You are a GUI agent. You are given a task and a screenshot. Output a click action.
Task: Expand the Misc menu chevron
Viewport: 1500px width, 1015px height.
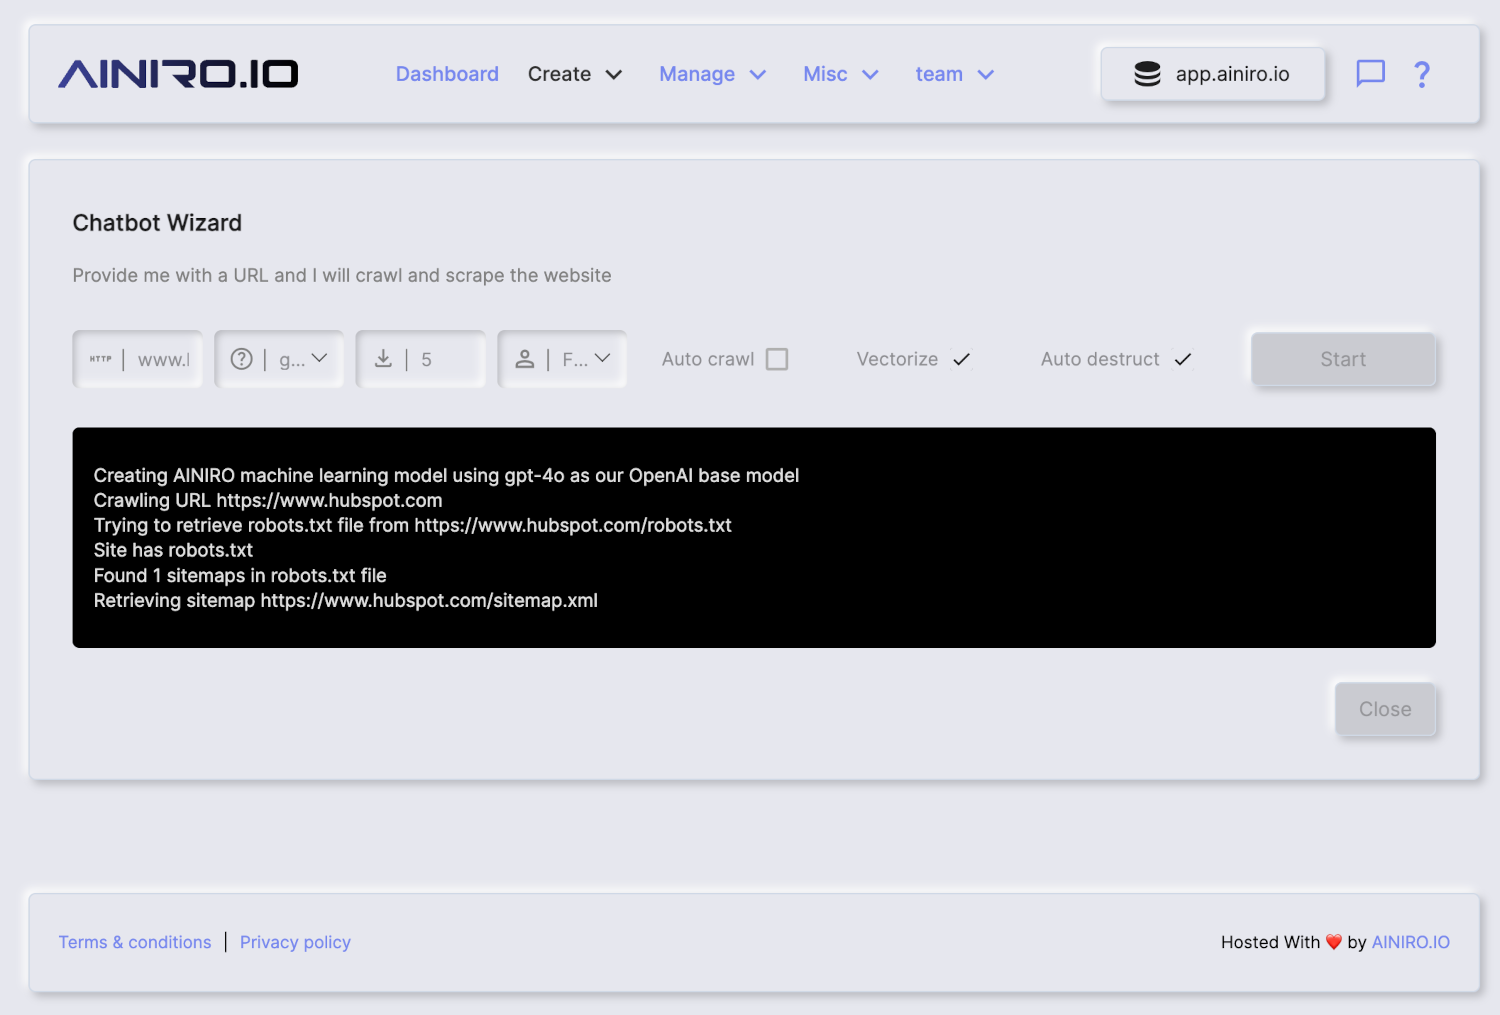tap(870, 74)
